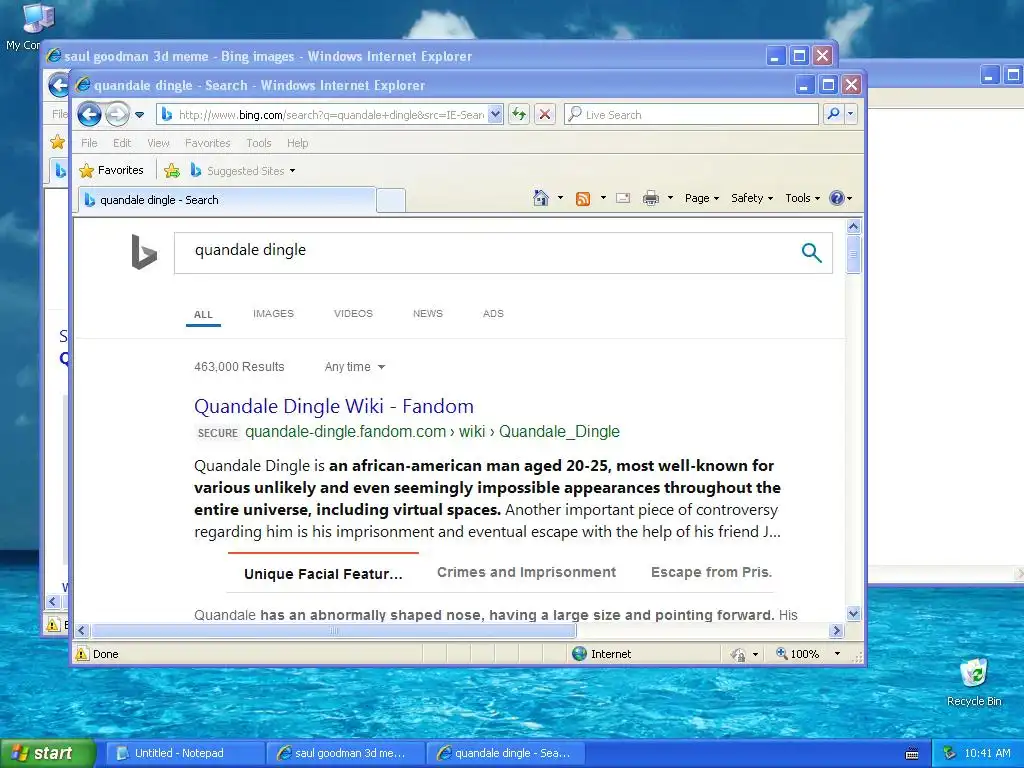Click the 100% zoom level button
The image size is (1024, 768).
798,654
